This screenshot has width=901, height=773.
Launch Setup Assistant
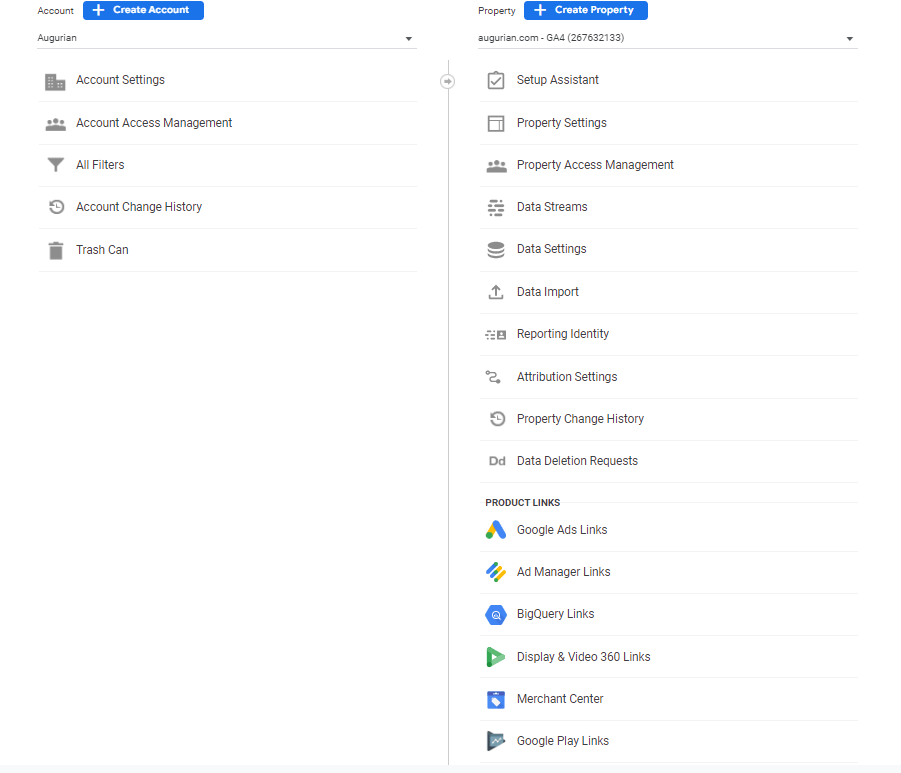pos(669,80)
